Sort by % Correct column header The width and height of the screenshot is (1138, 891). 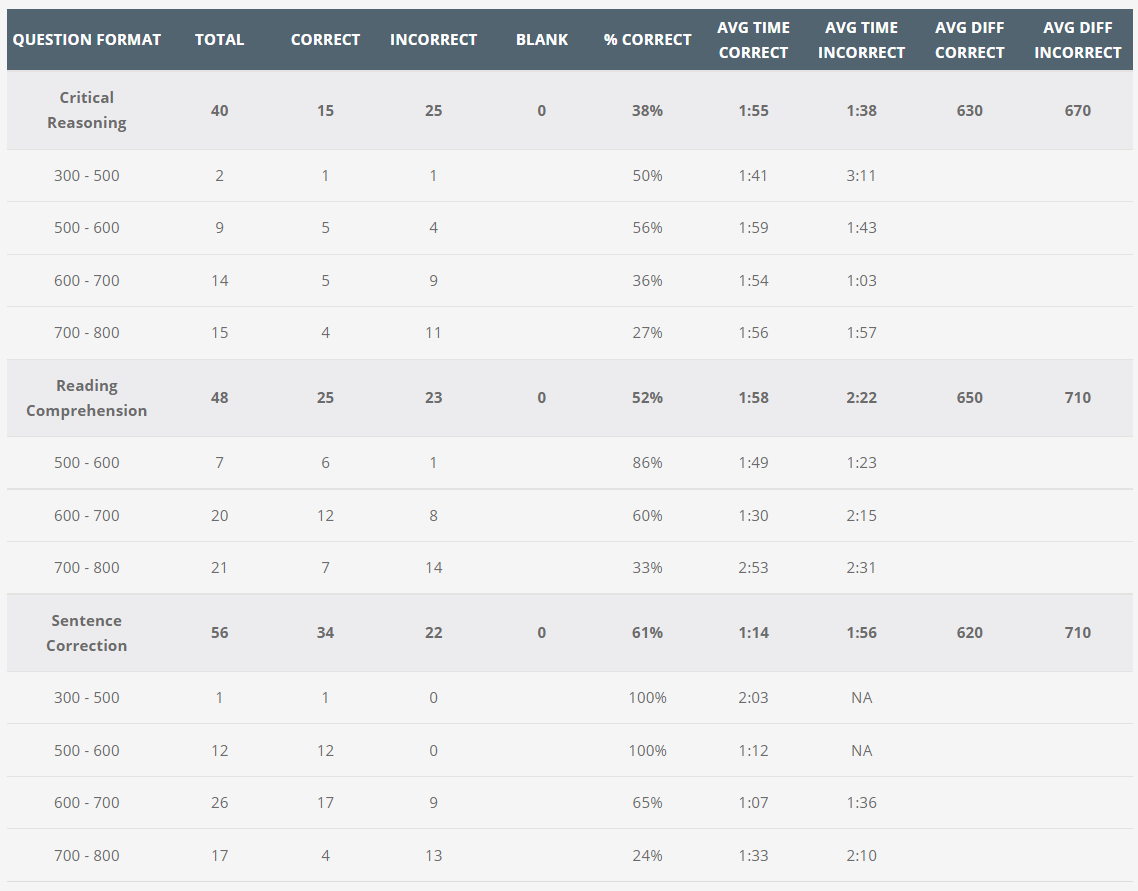[647, 40]
